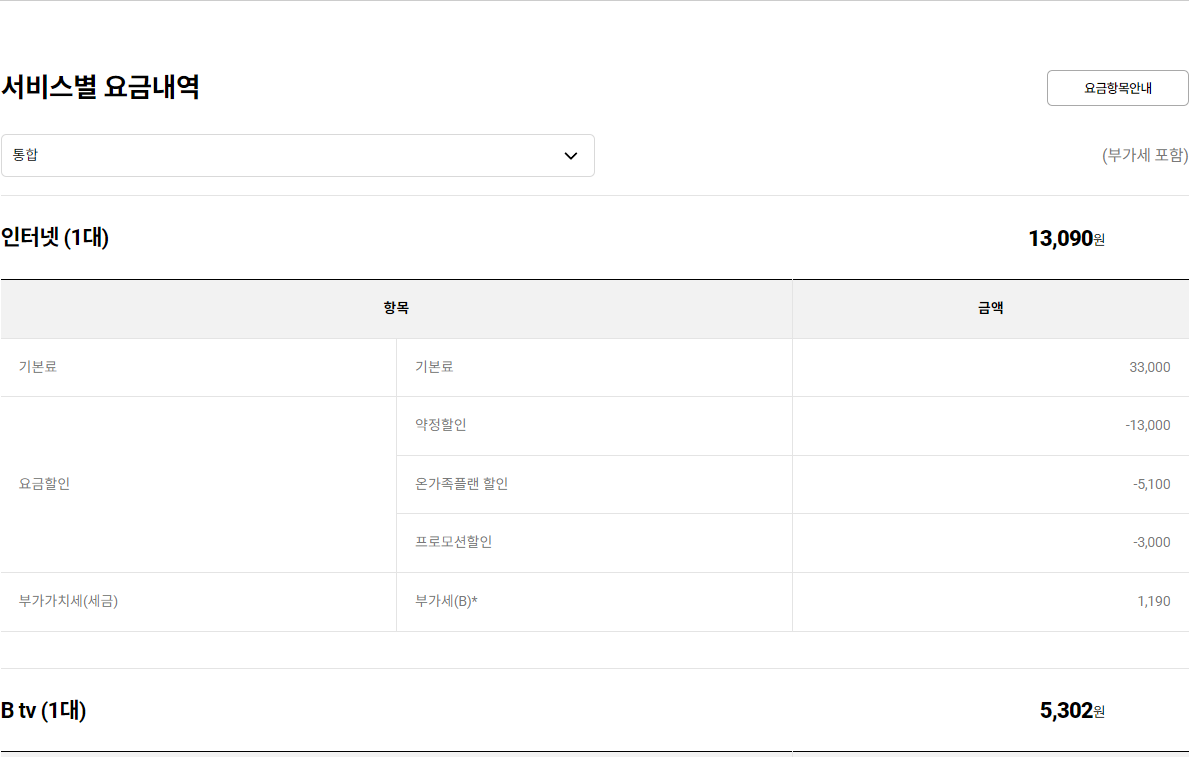
Task: Open the 통합 service dropdown
Action: pyautogui.click(x=297, y=156)
